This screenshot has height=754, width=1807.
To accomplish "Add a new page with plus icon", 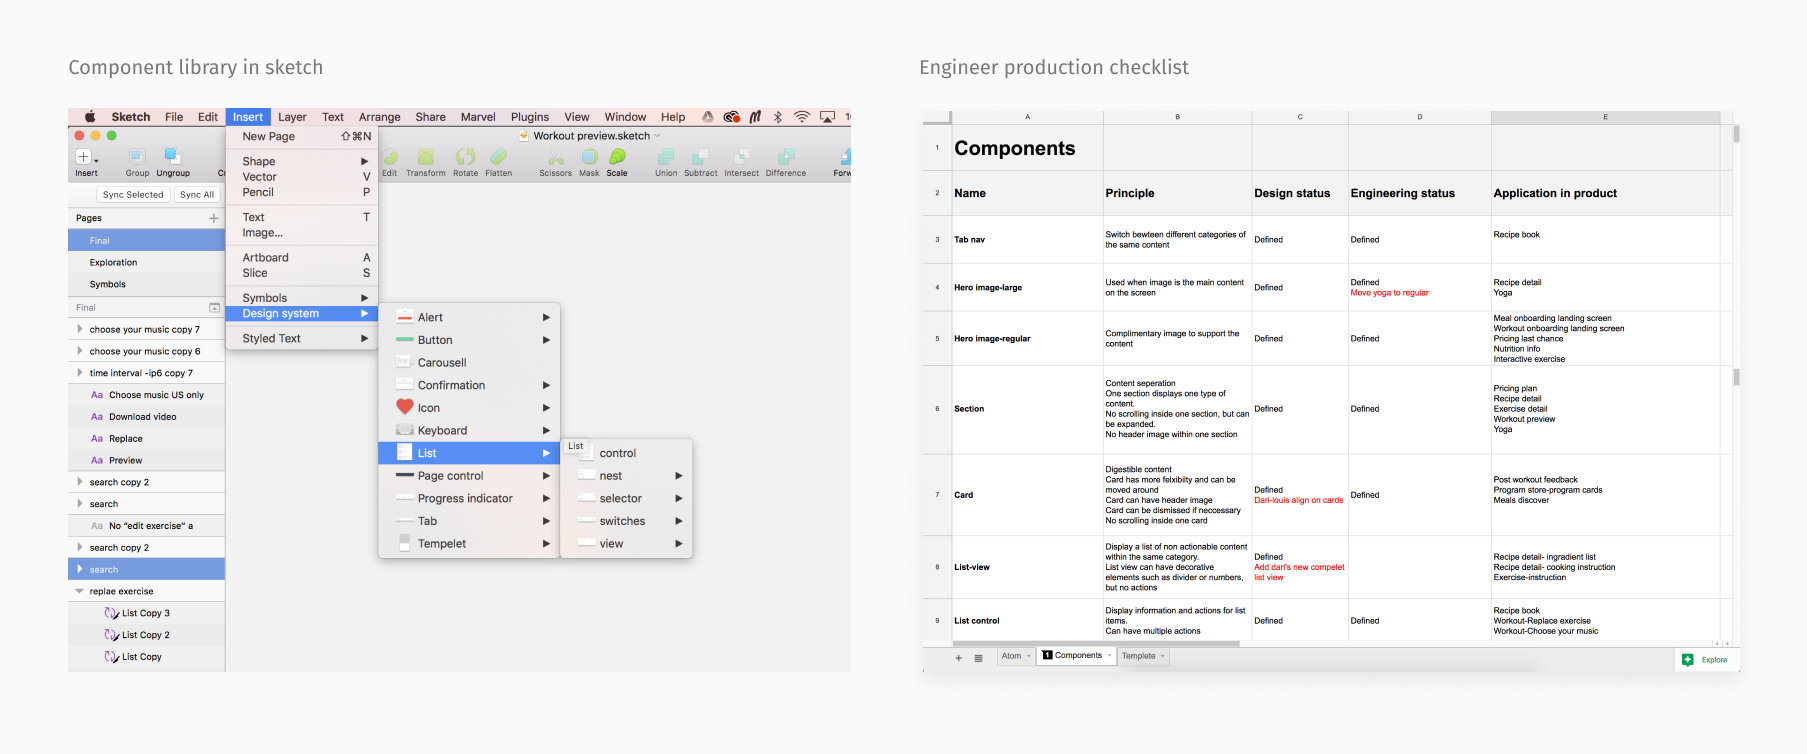I will pos(213,218).
